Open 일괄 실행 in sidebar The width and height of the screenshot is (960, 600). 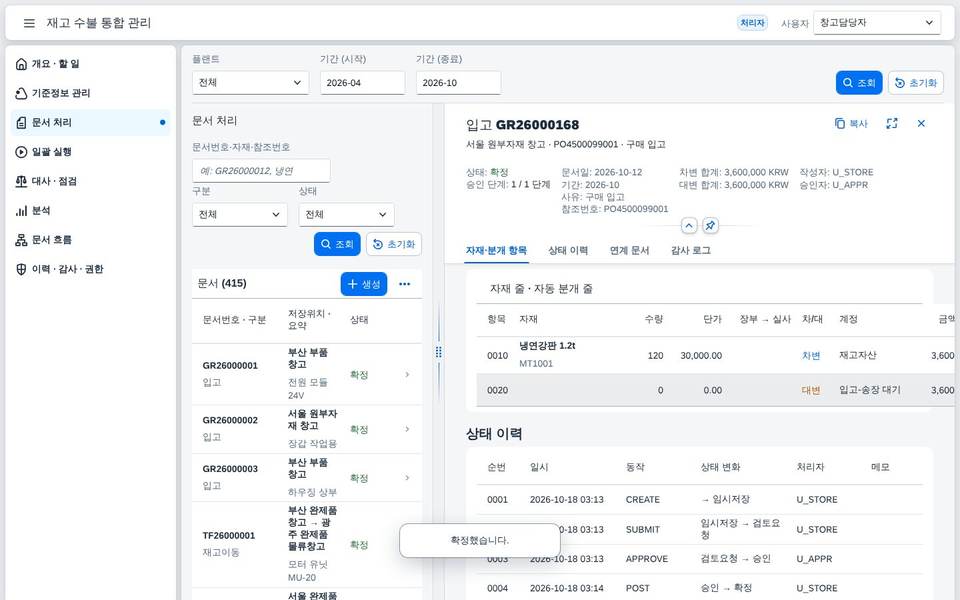[x=91, y=152]
